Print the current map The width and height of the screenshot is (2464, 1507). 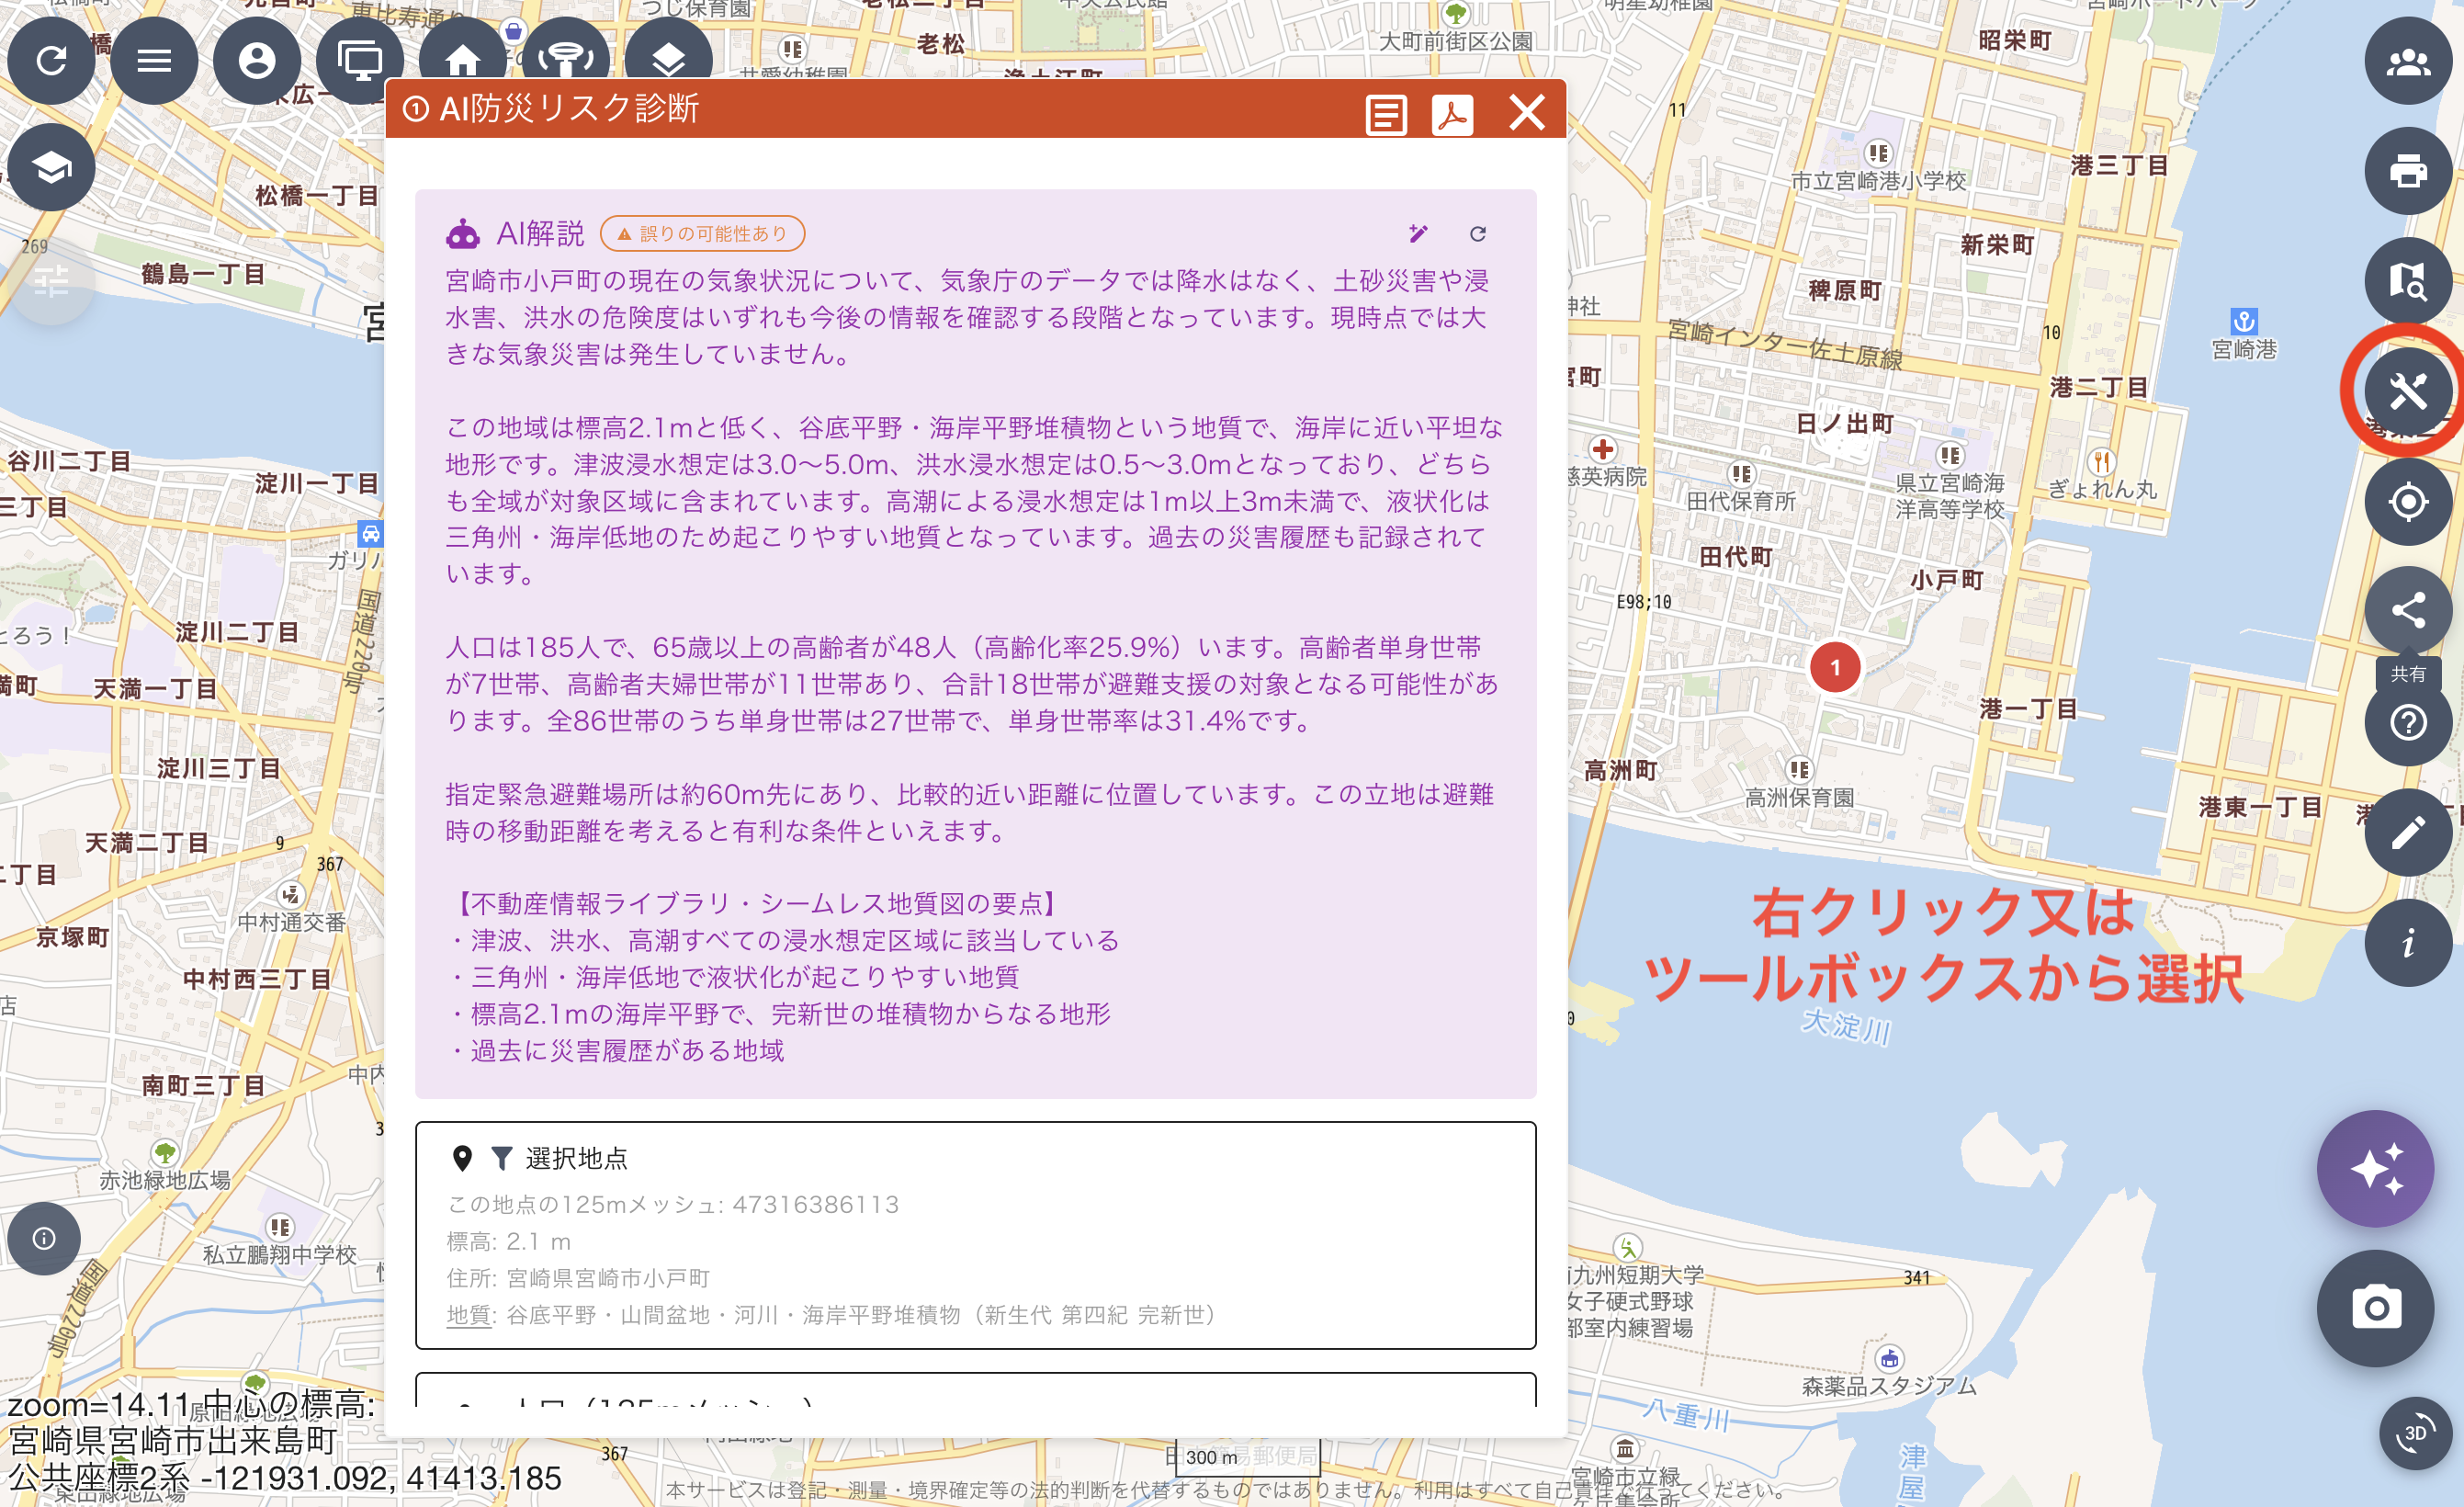tap(2406, 171)
